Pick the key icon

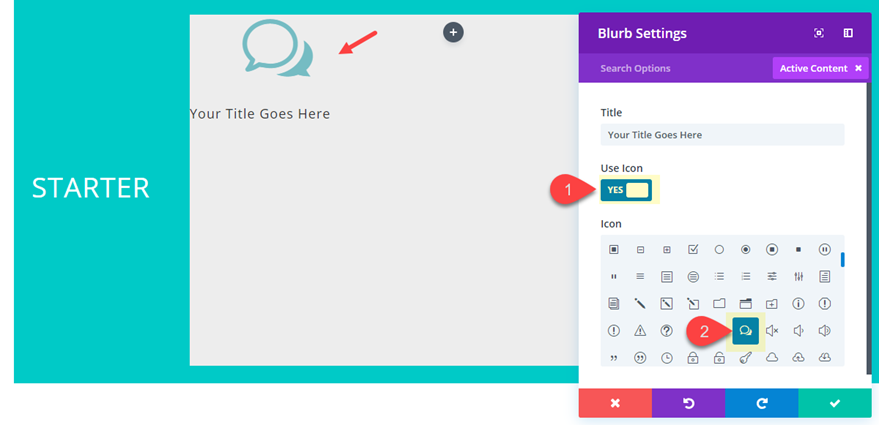click(745, 358)
